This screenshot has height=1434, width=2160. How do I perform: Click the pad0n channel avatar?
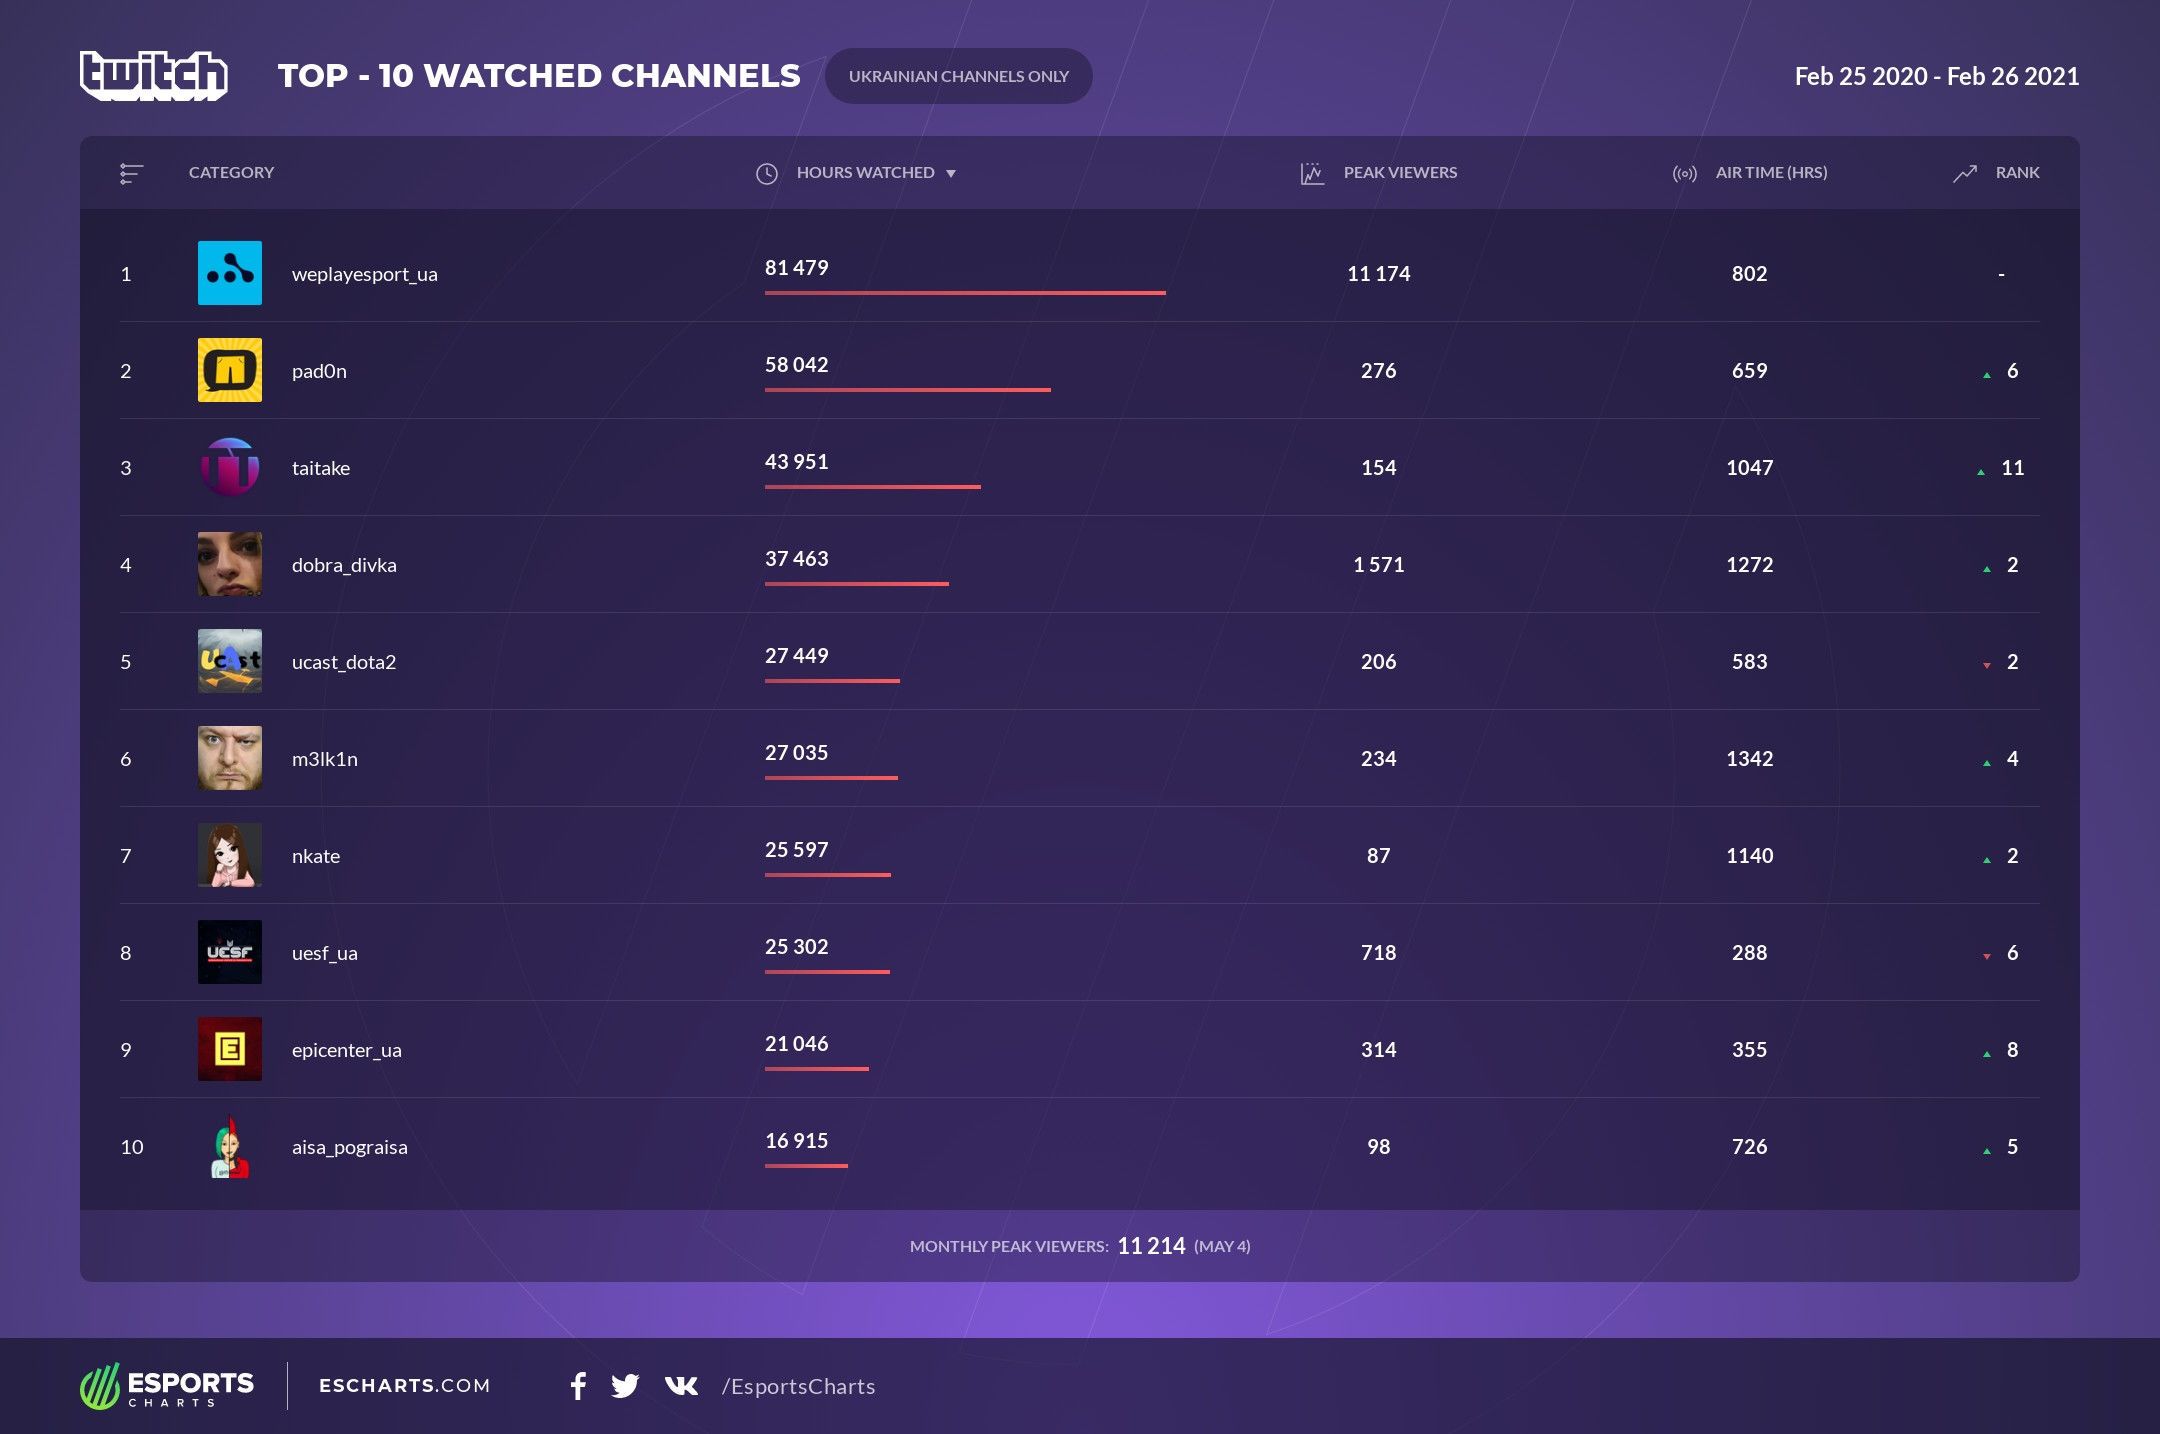(230, 370)
